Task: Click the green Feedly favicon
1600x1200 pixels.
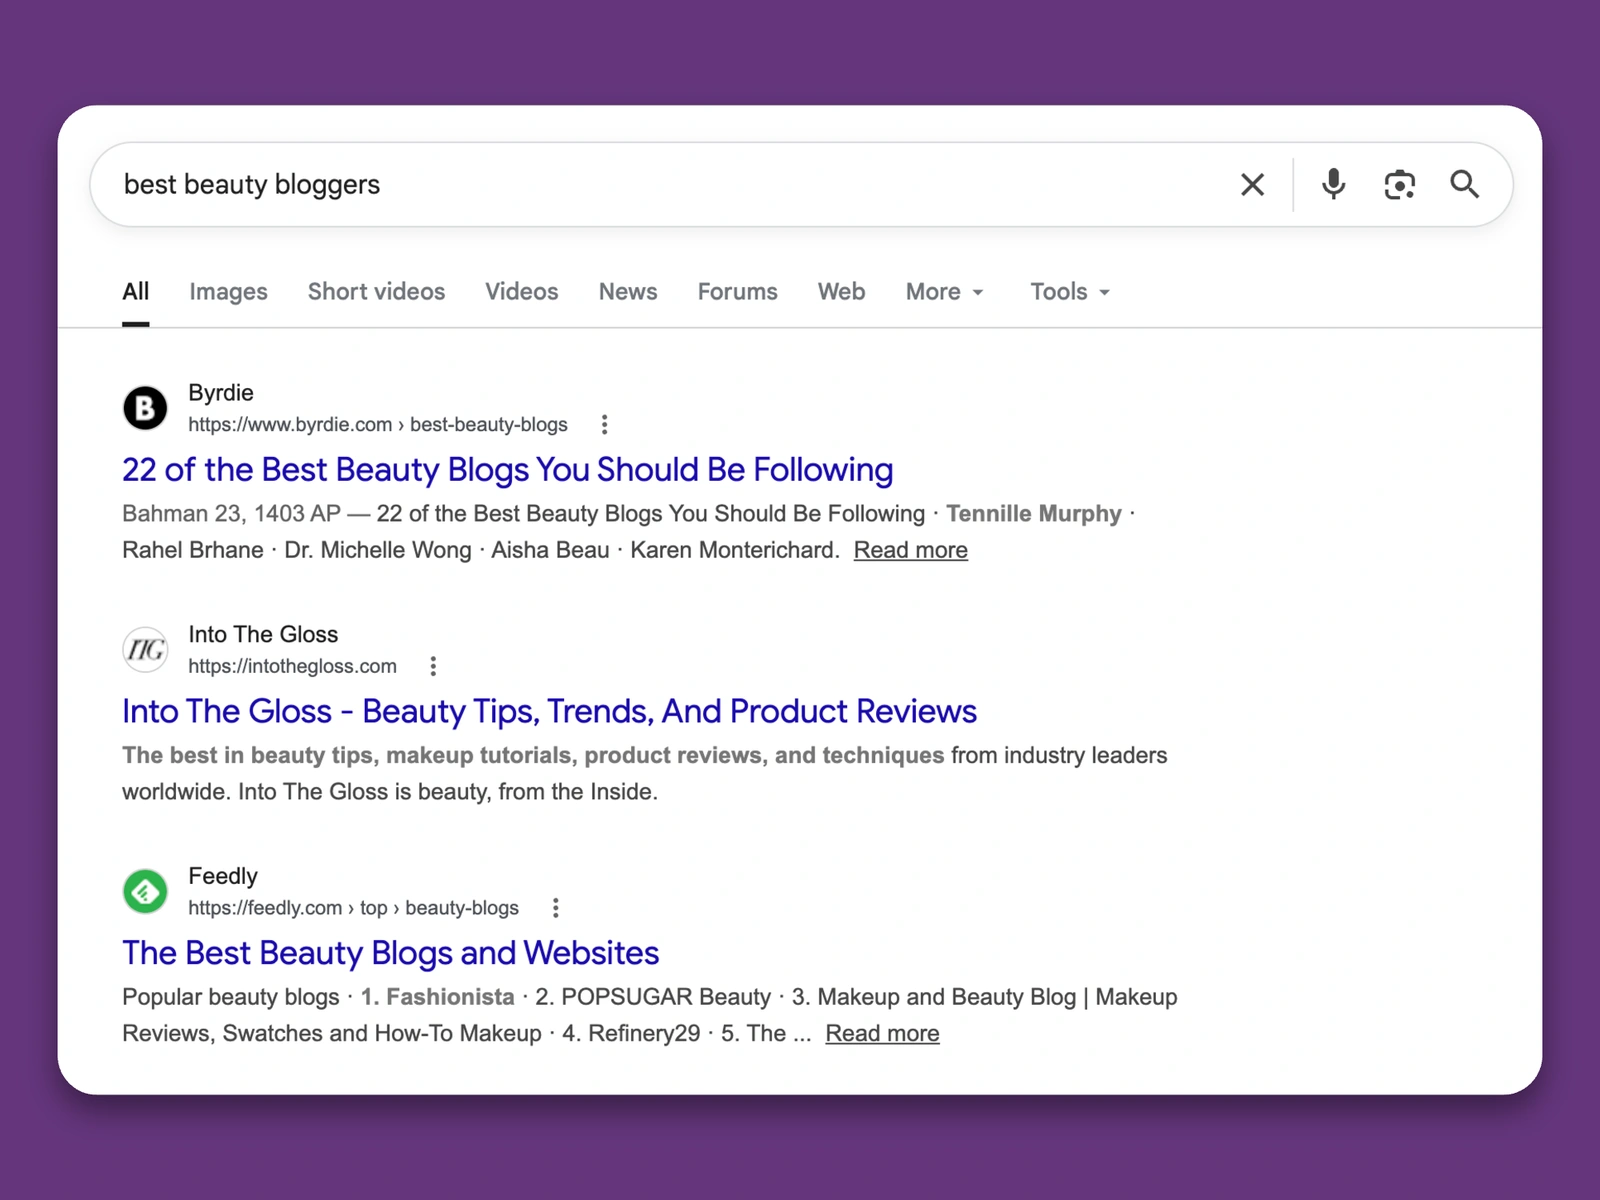Action: pyautogui.click(x=145, y=891)
